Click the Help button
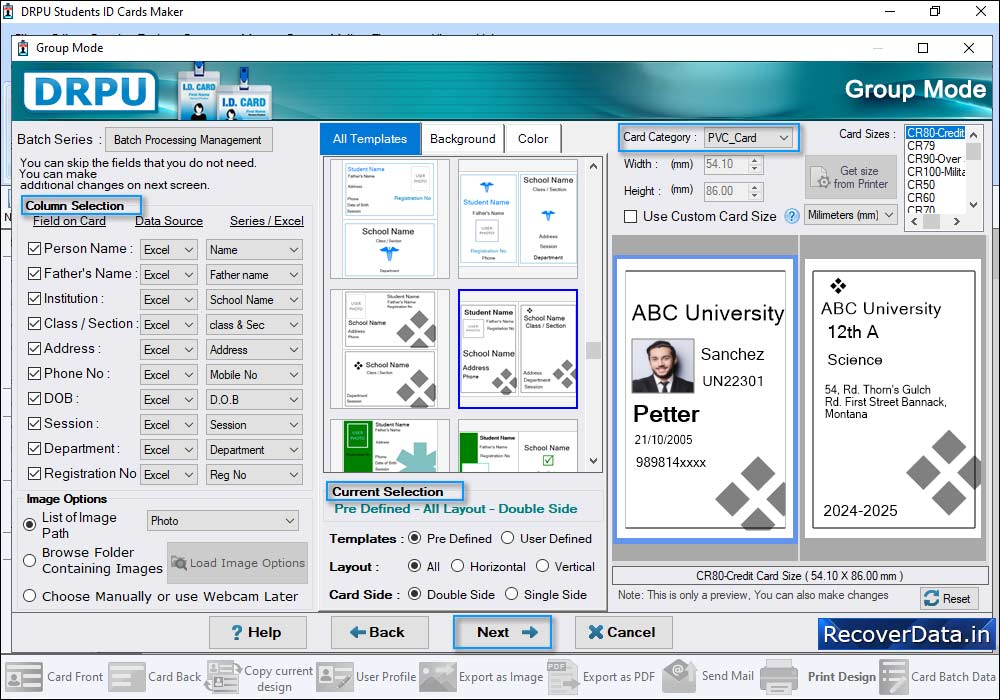Viewport: 1000px width, 700px height. [x=258, y=632]
